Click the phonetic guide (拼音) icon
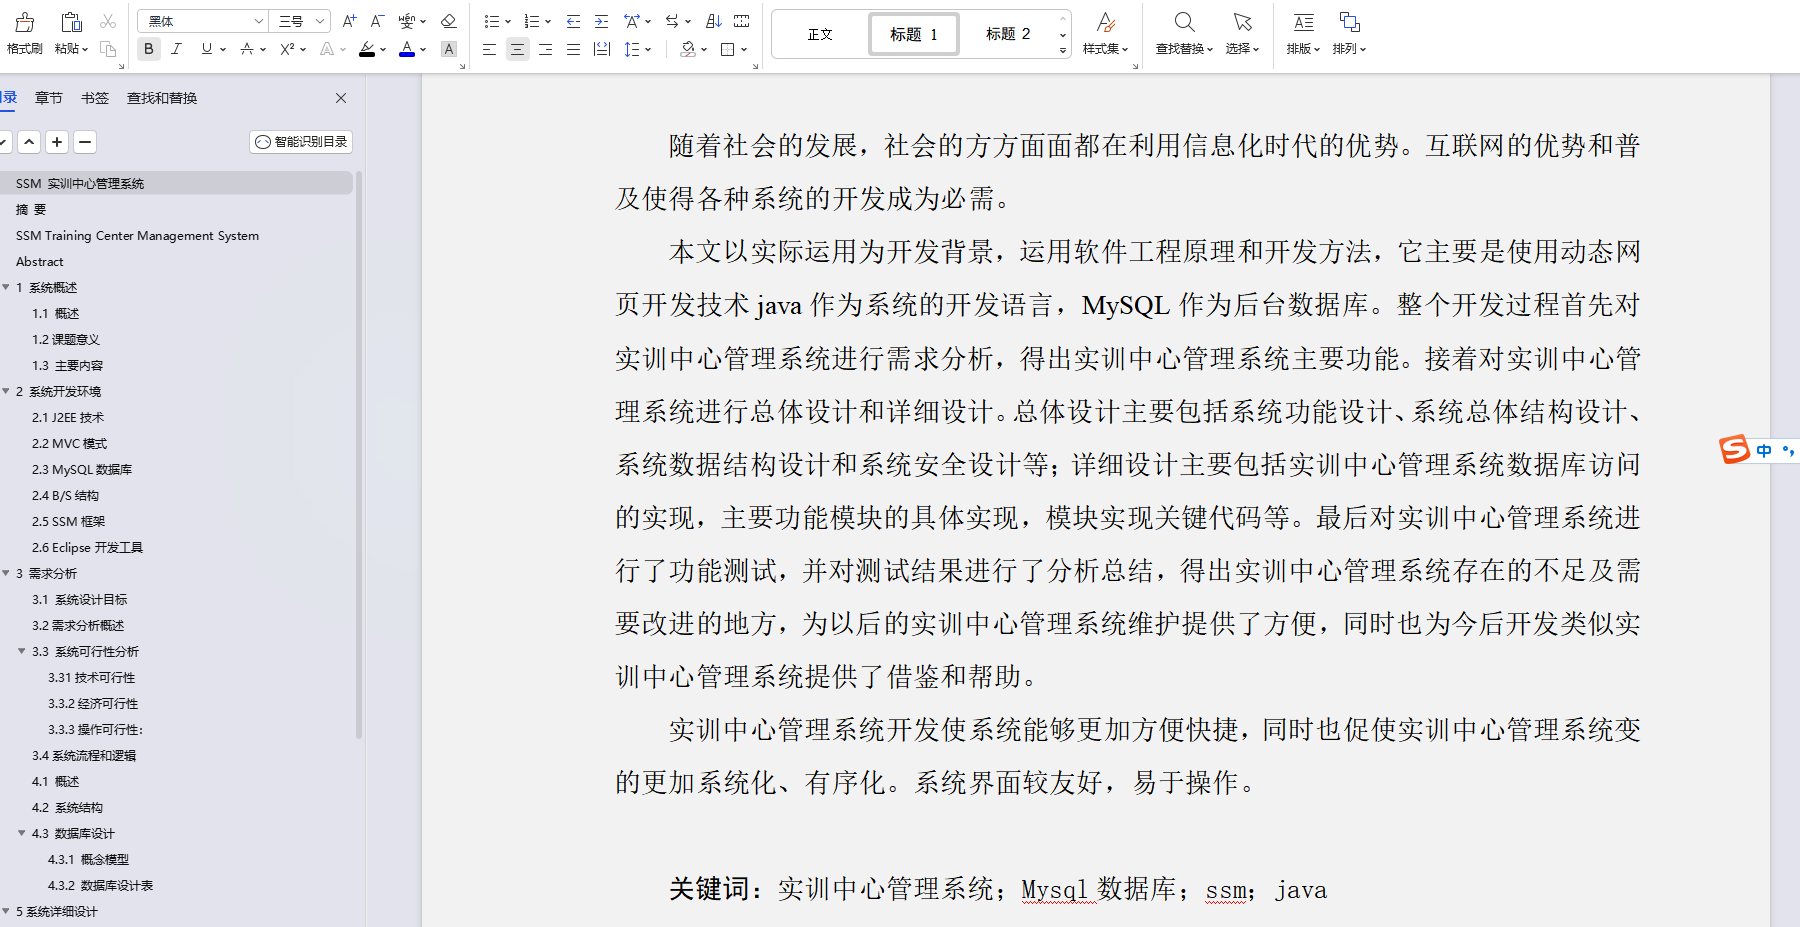Viewport: 1800px width, 927px height. tap(407, 21)
